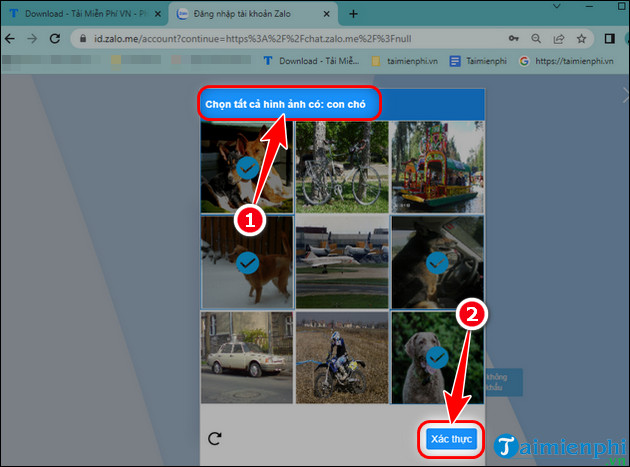Select the bicycles image tile

pos(342,166)
